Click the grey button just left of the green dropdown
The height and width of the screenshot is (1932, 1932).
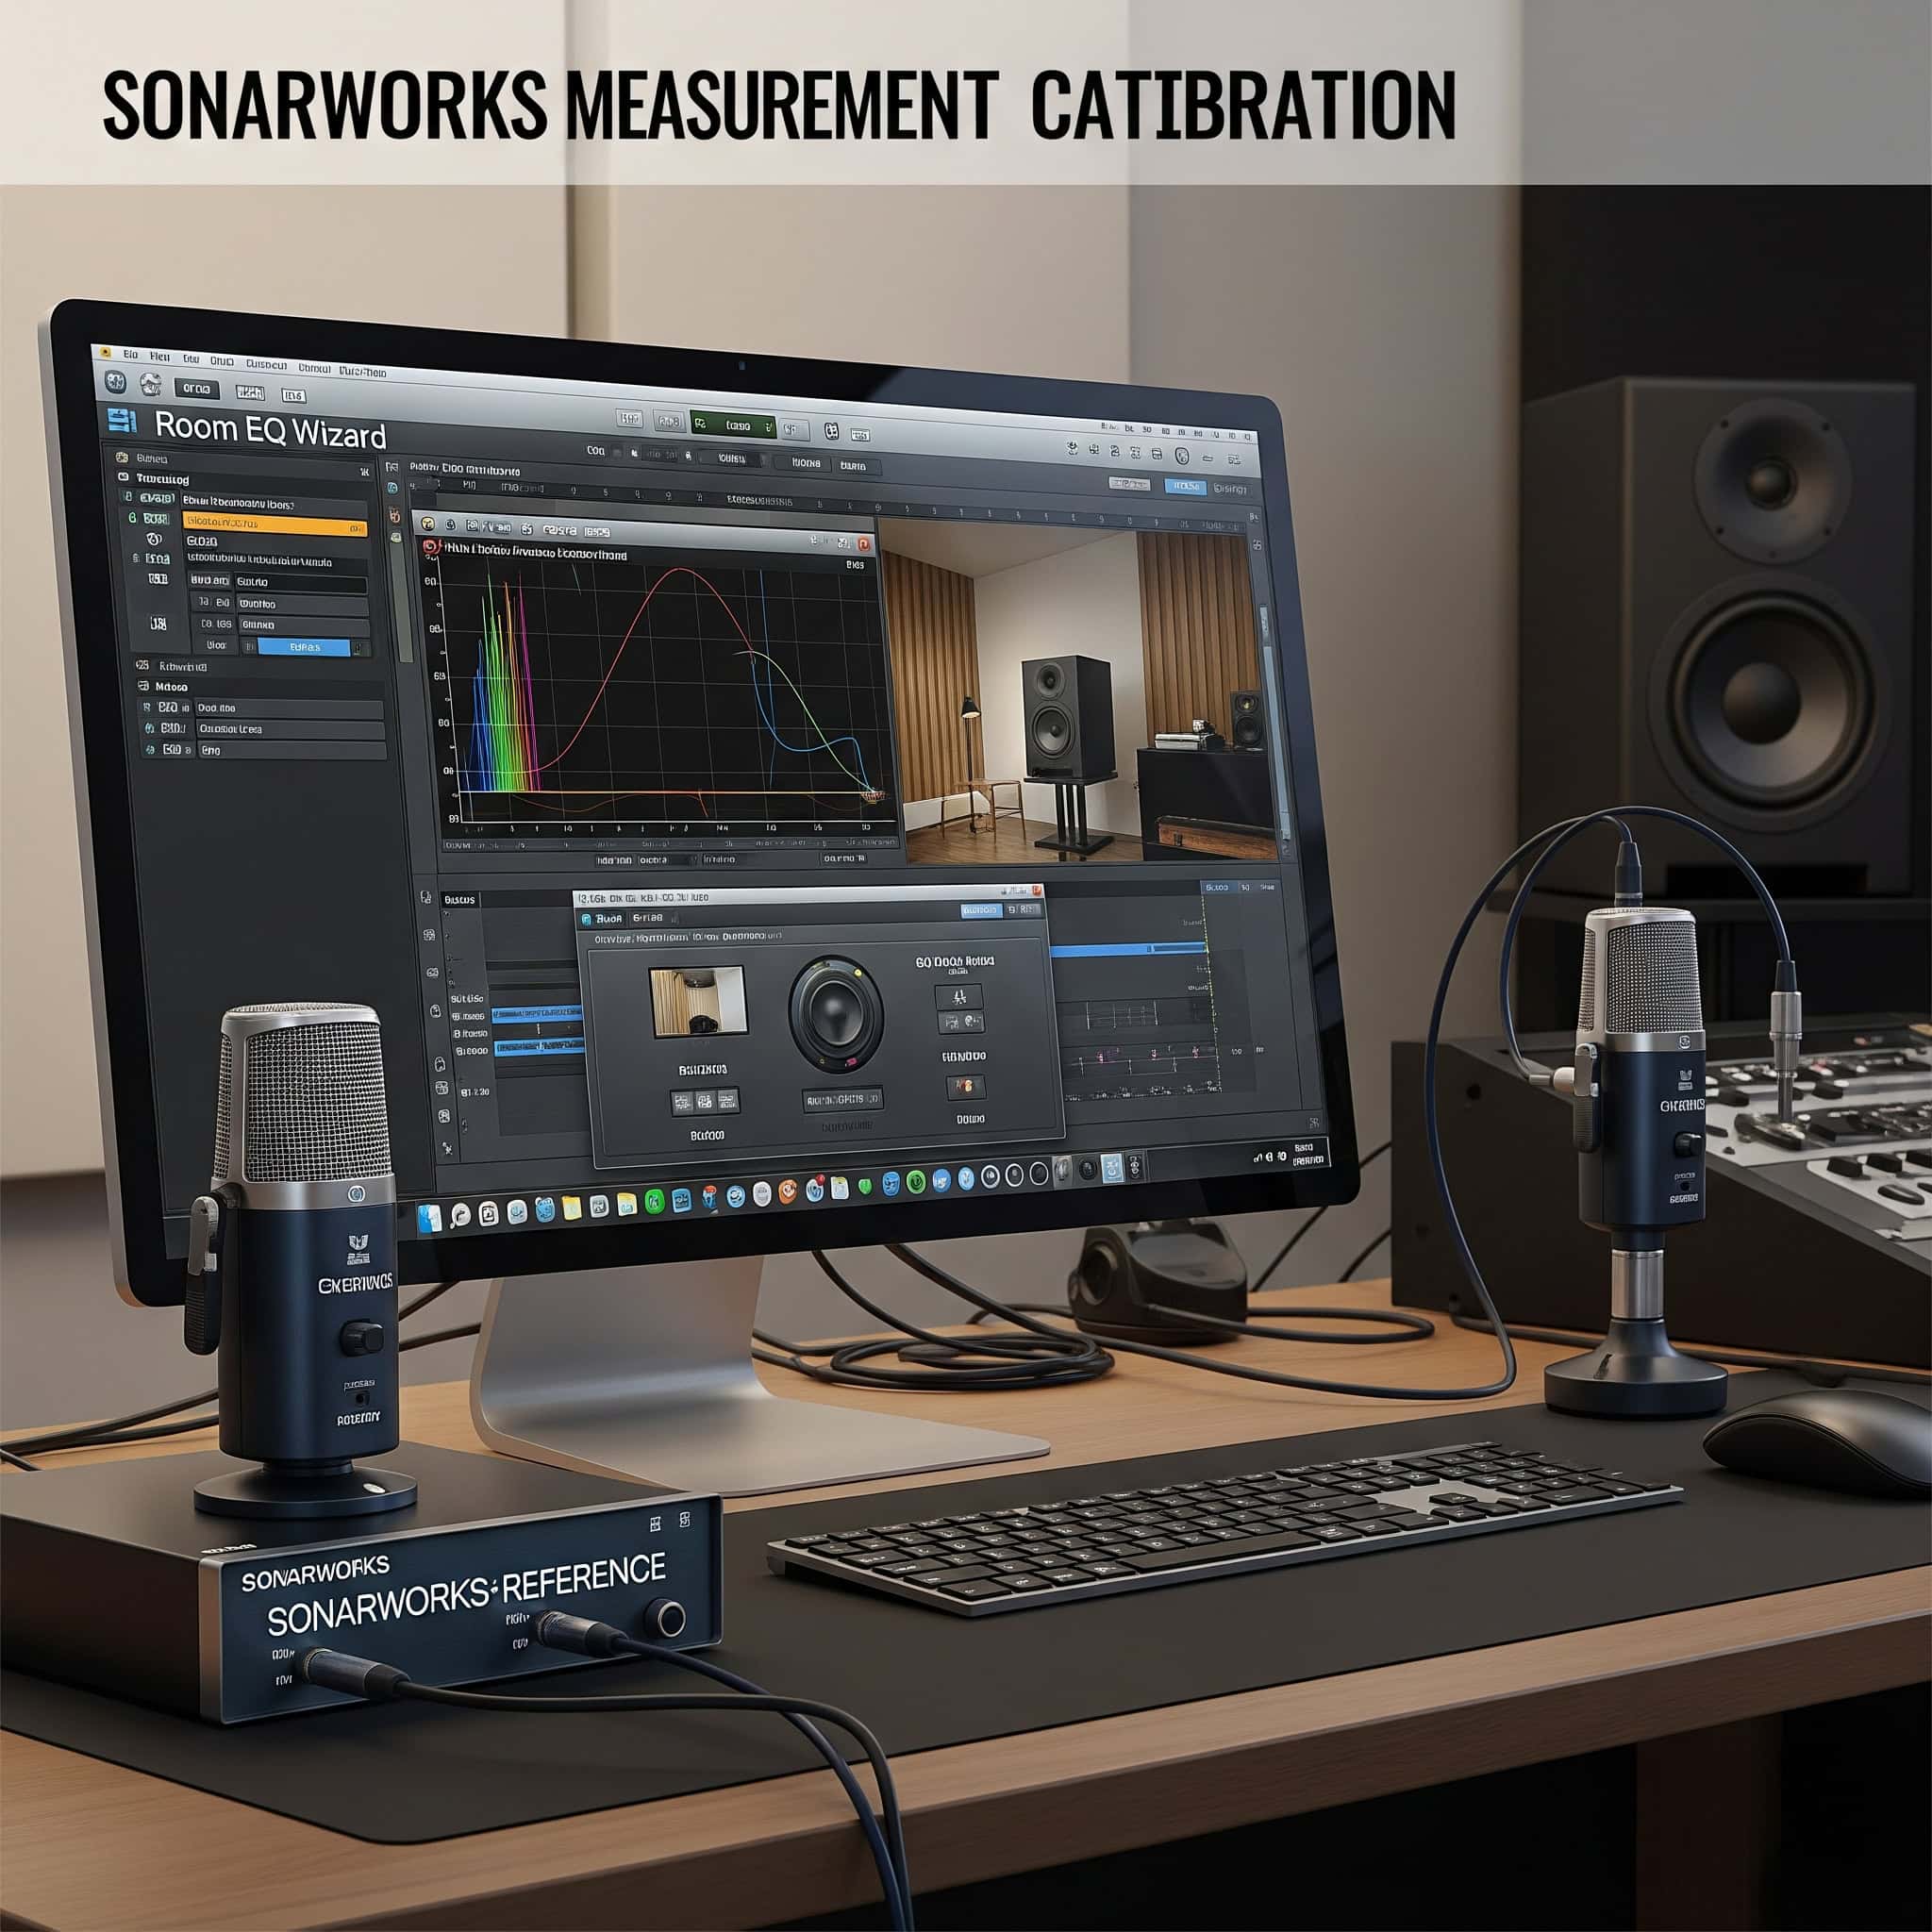click(x=667, y=422)
